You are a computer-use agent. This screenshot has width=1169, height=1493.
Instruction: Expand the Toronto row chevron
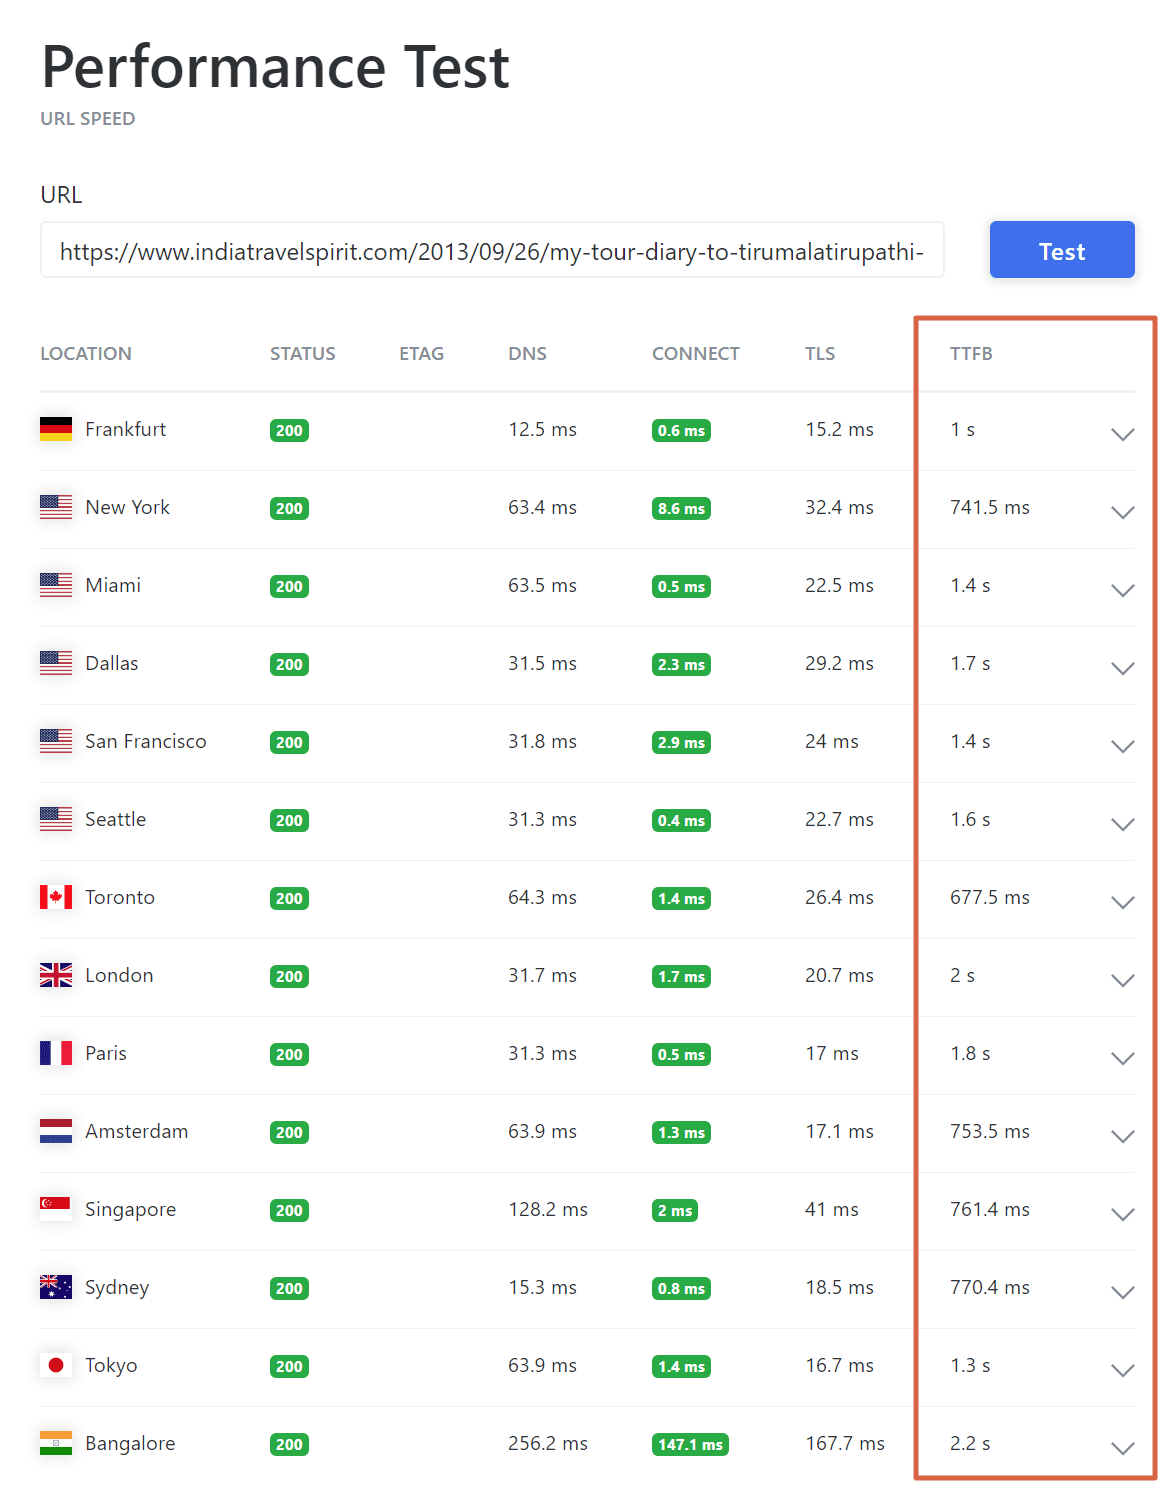(1122, 902)
